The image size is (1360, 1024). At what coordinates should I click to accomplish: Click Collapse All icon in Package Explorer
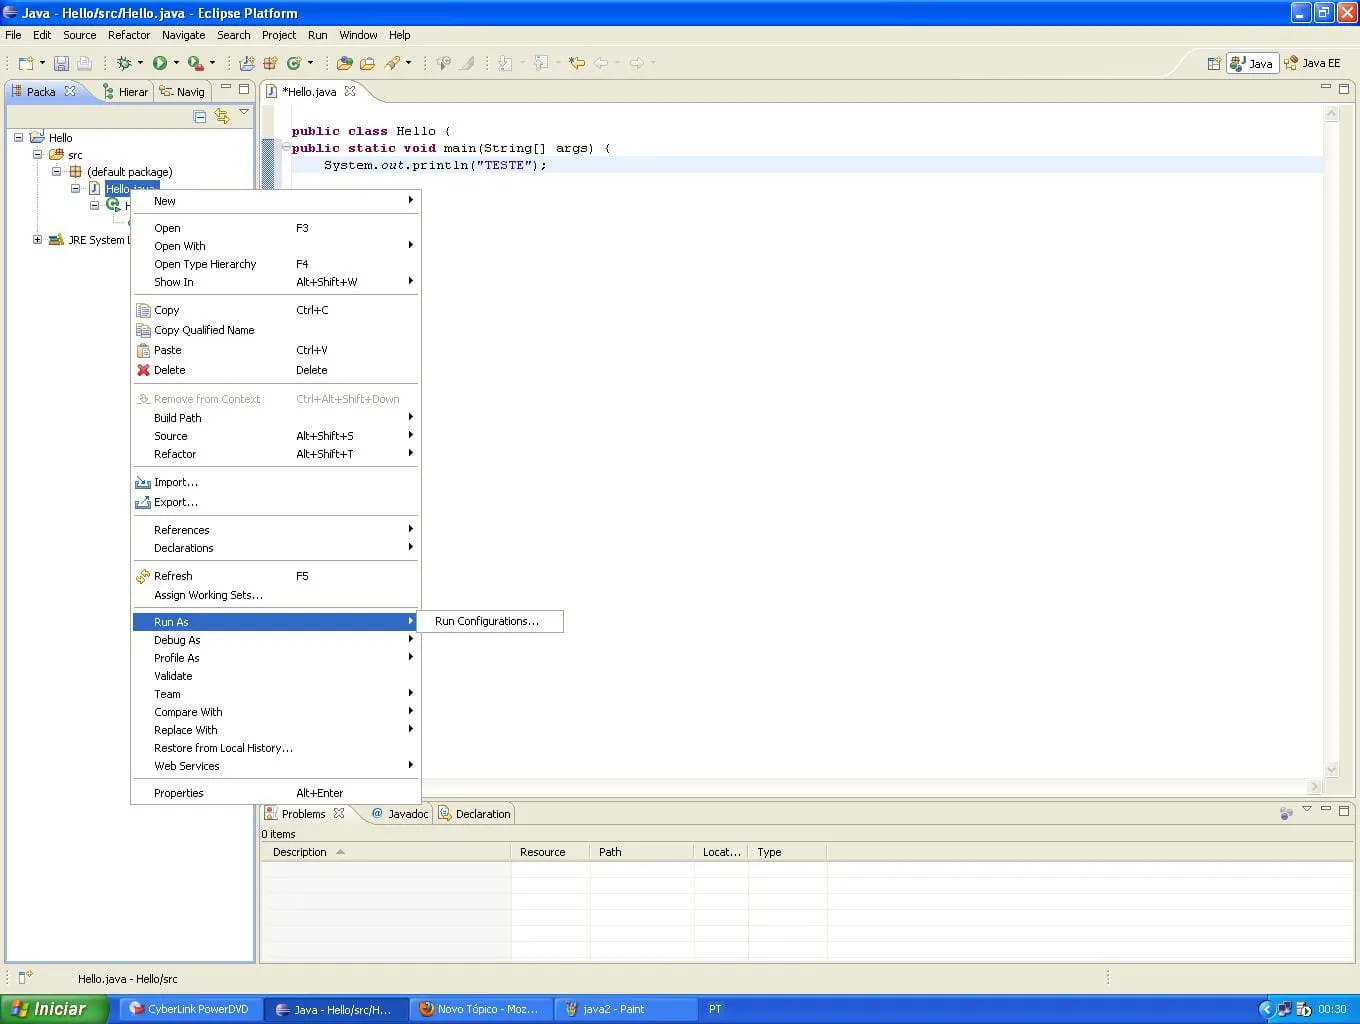[x=200, y=117]
